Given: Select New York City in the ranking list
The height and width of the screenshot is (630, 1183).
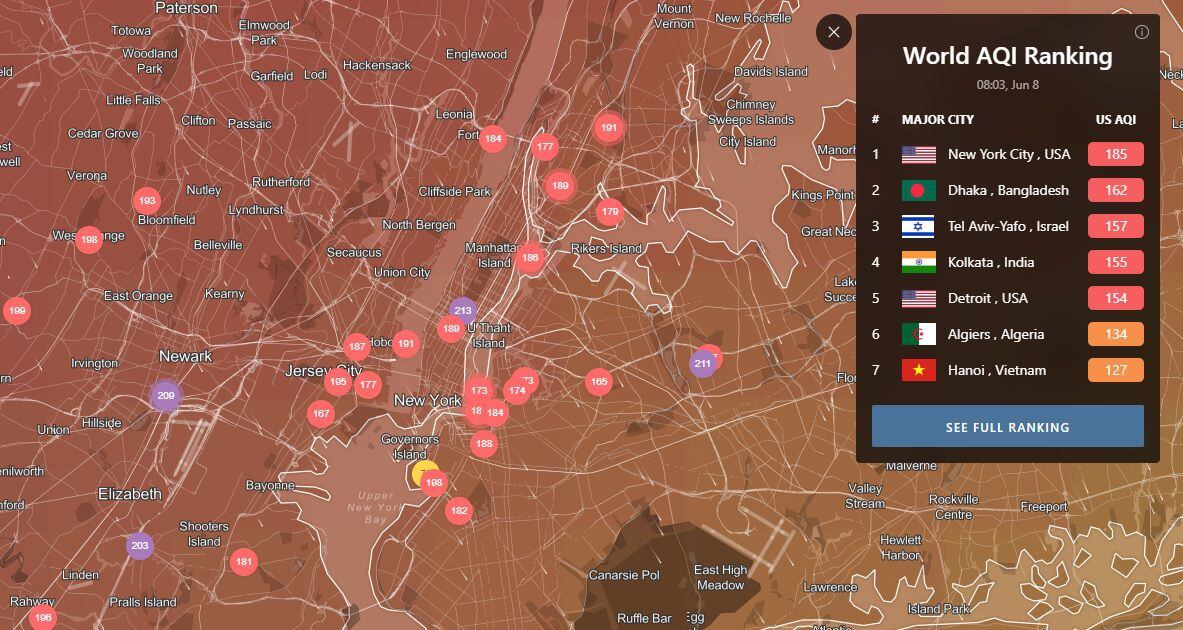Looking at the screenshot, I should tap(1008, 154).
